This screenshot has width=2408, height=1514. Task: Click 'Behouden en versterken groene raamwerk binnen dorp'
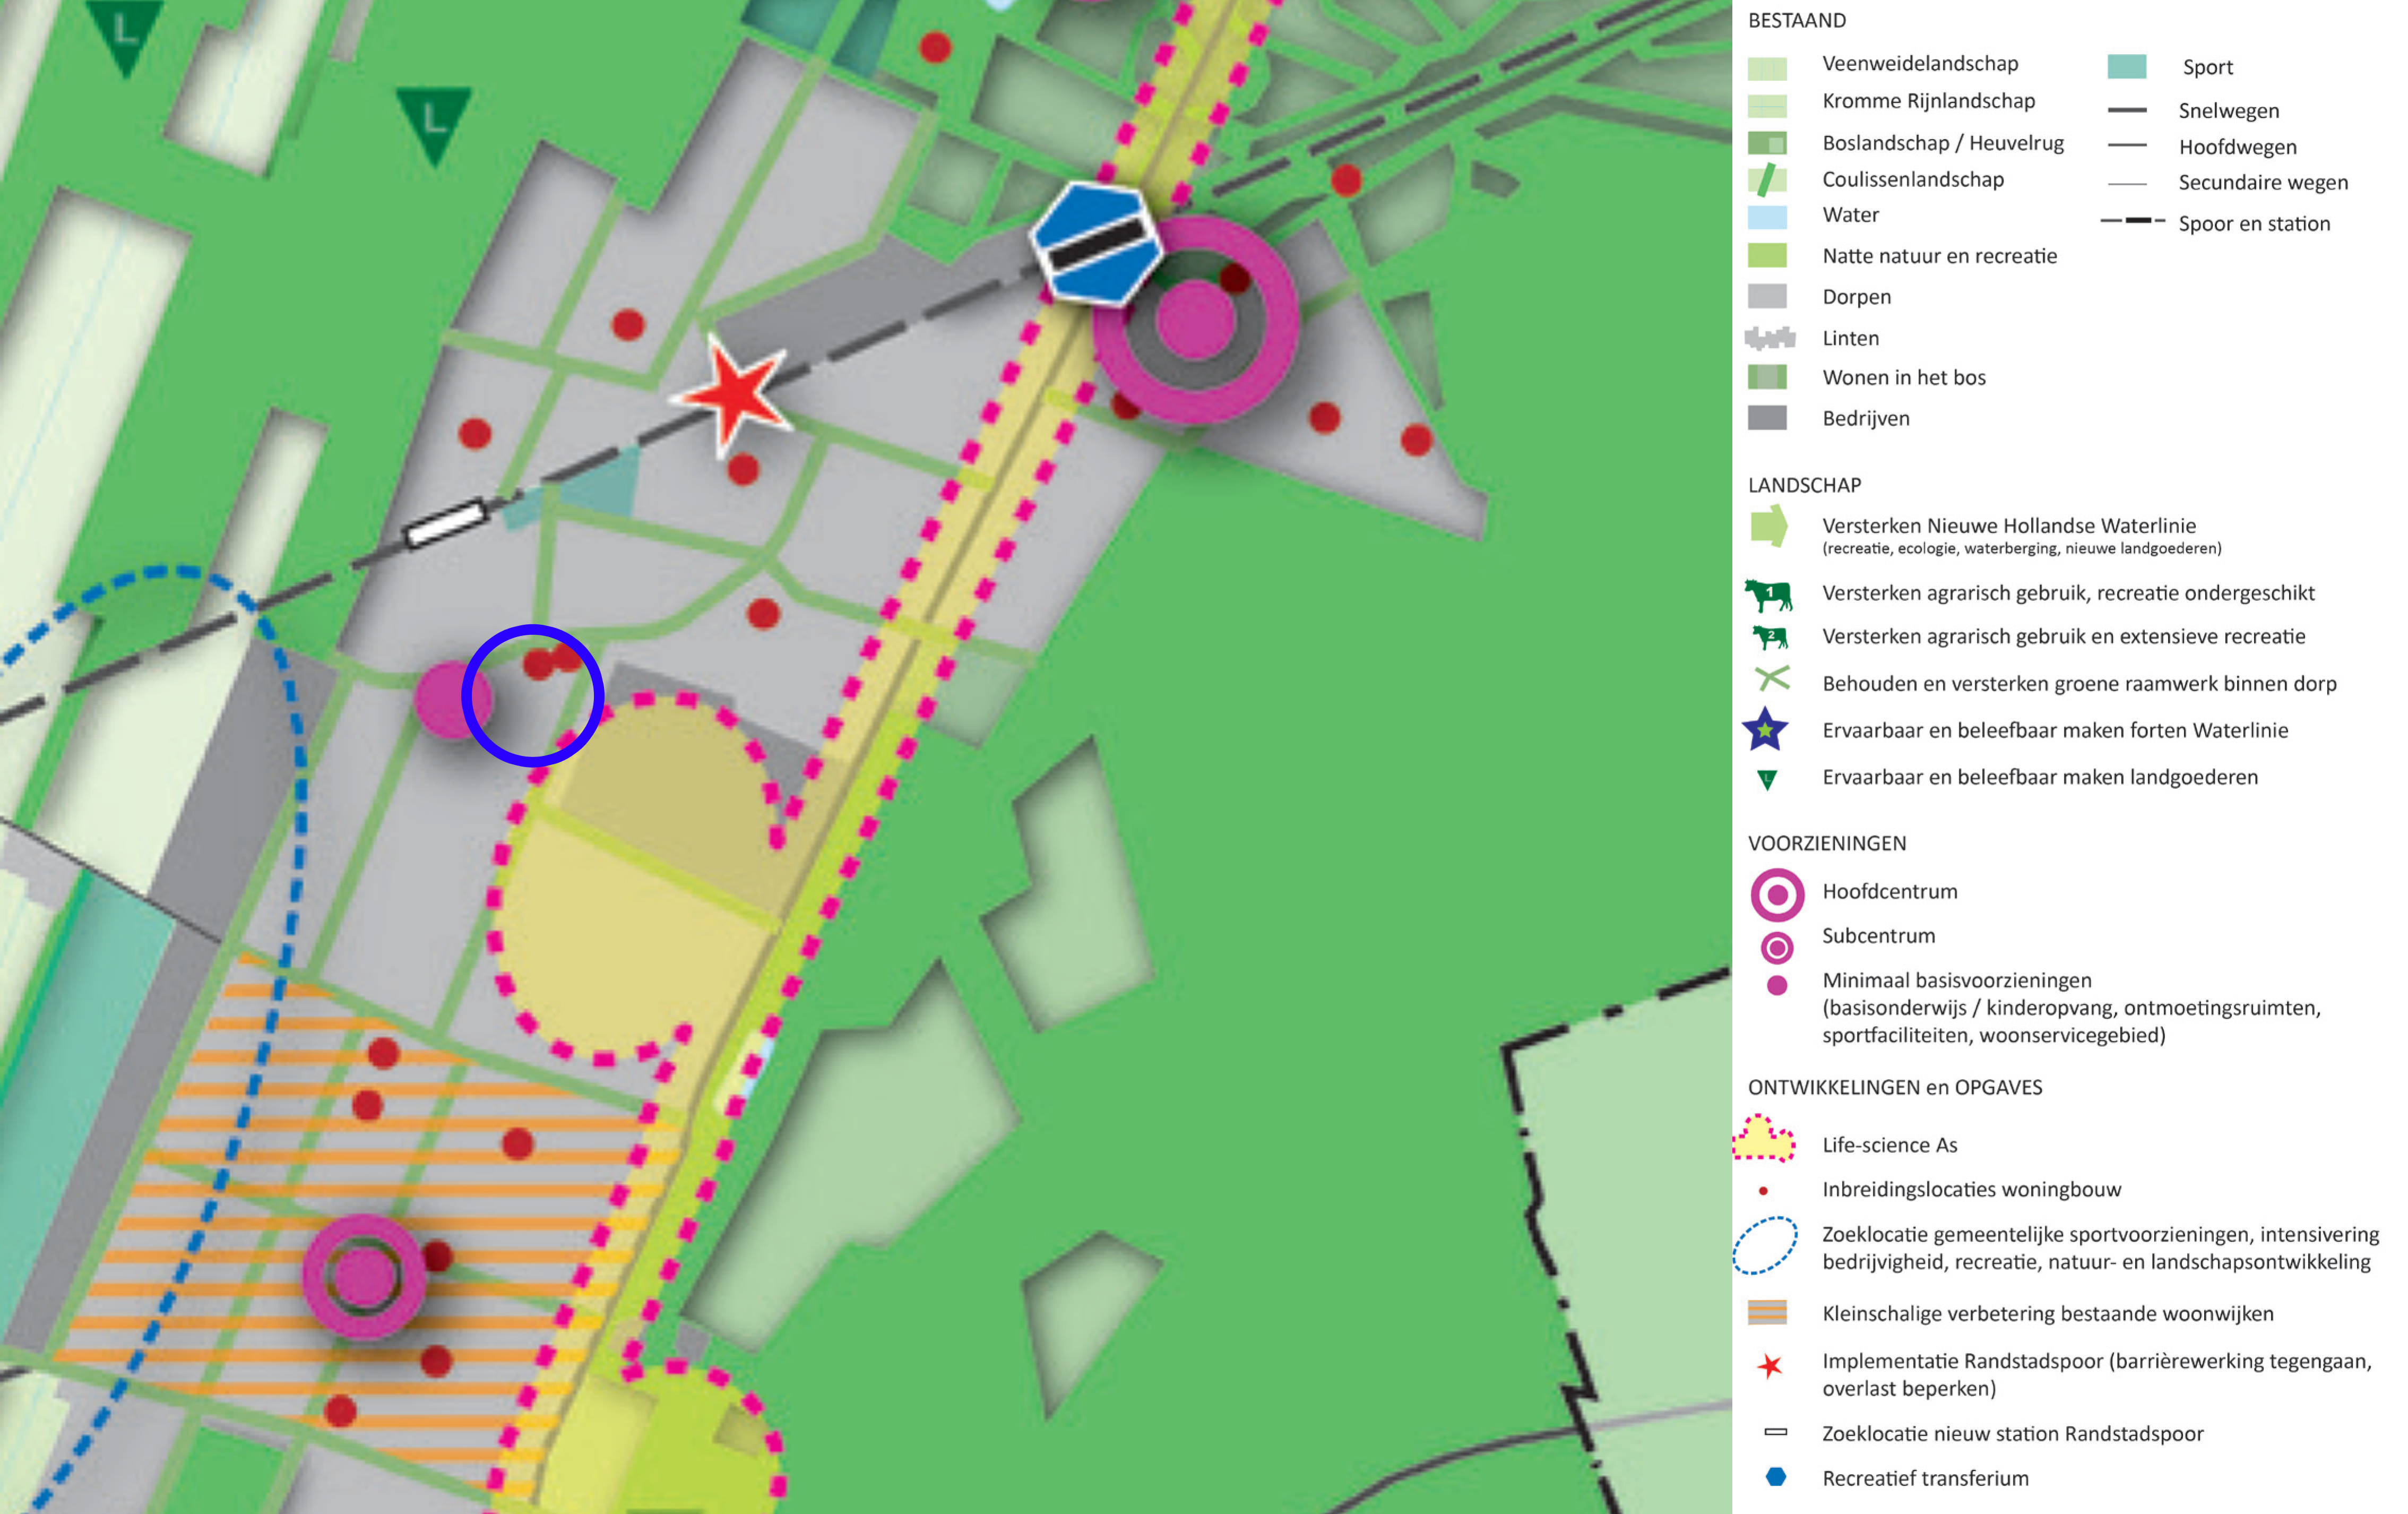coord(2079,683)
